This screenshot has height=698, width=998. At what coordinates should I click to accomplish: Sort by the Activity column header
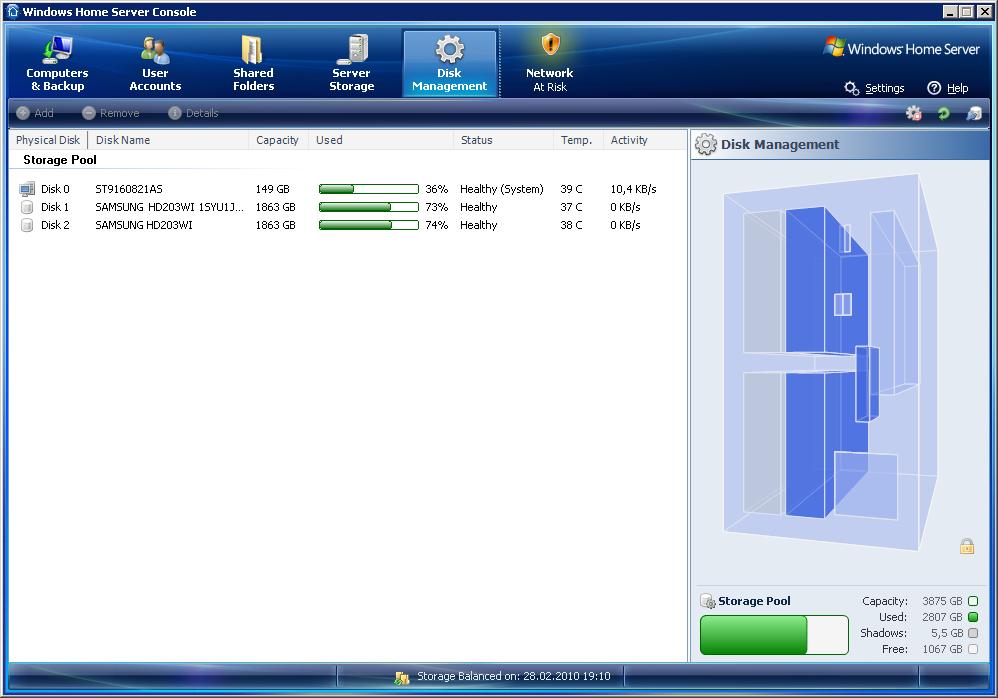point(644,140)
